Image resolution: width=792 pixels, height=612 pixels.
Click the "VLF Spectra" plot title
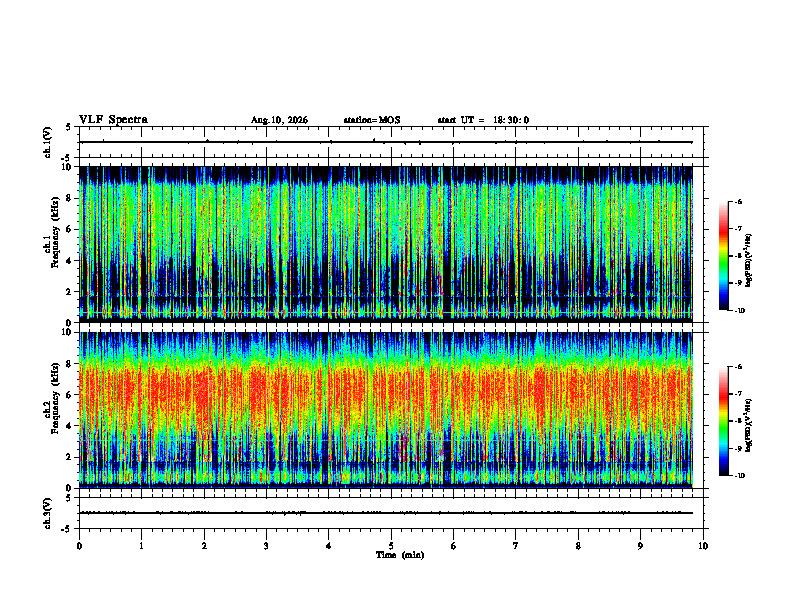coord(113,120)
